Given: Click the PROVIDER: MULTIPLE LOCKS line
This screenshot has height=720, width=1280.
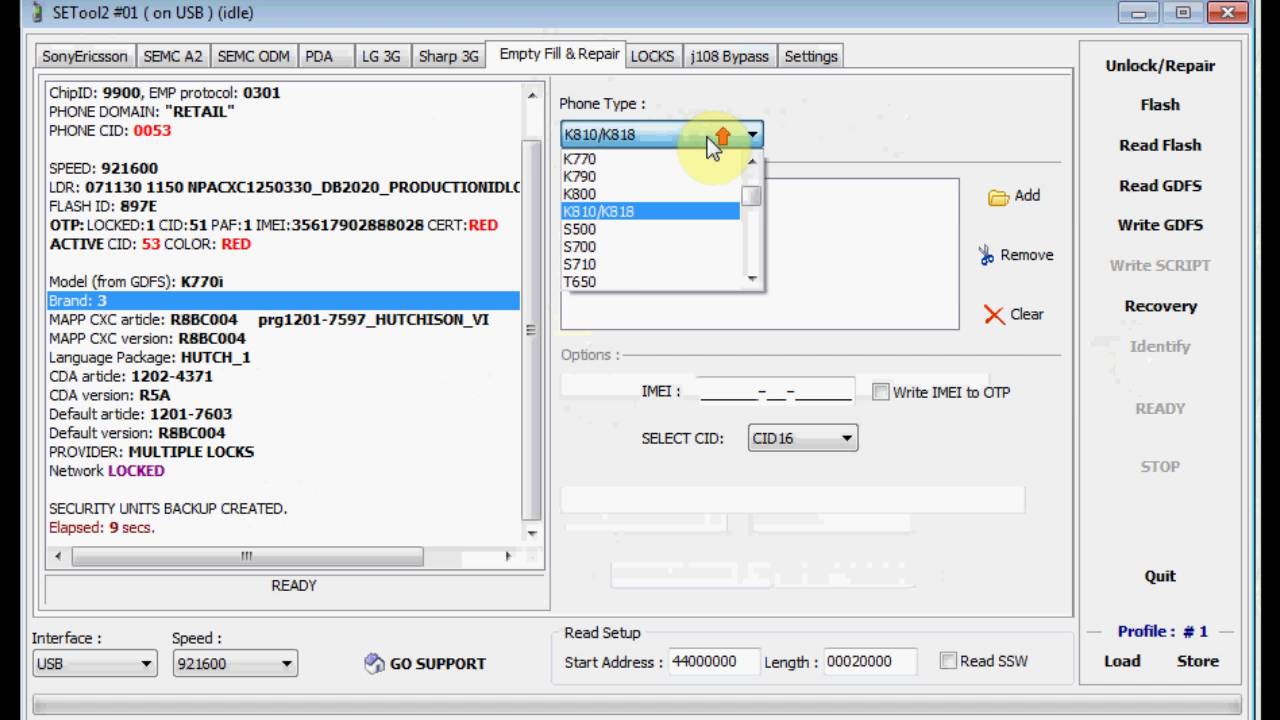Looking at the screenshot, I should coord(151,452).
